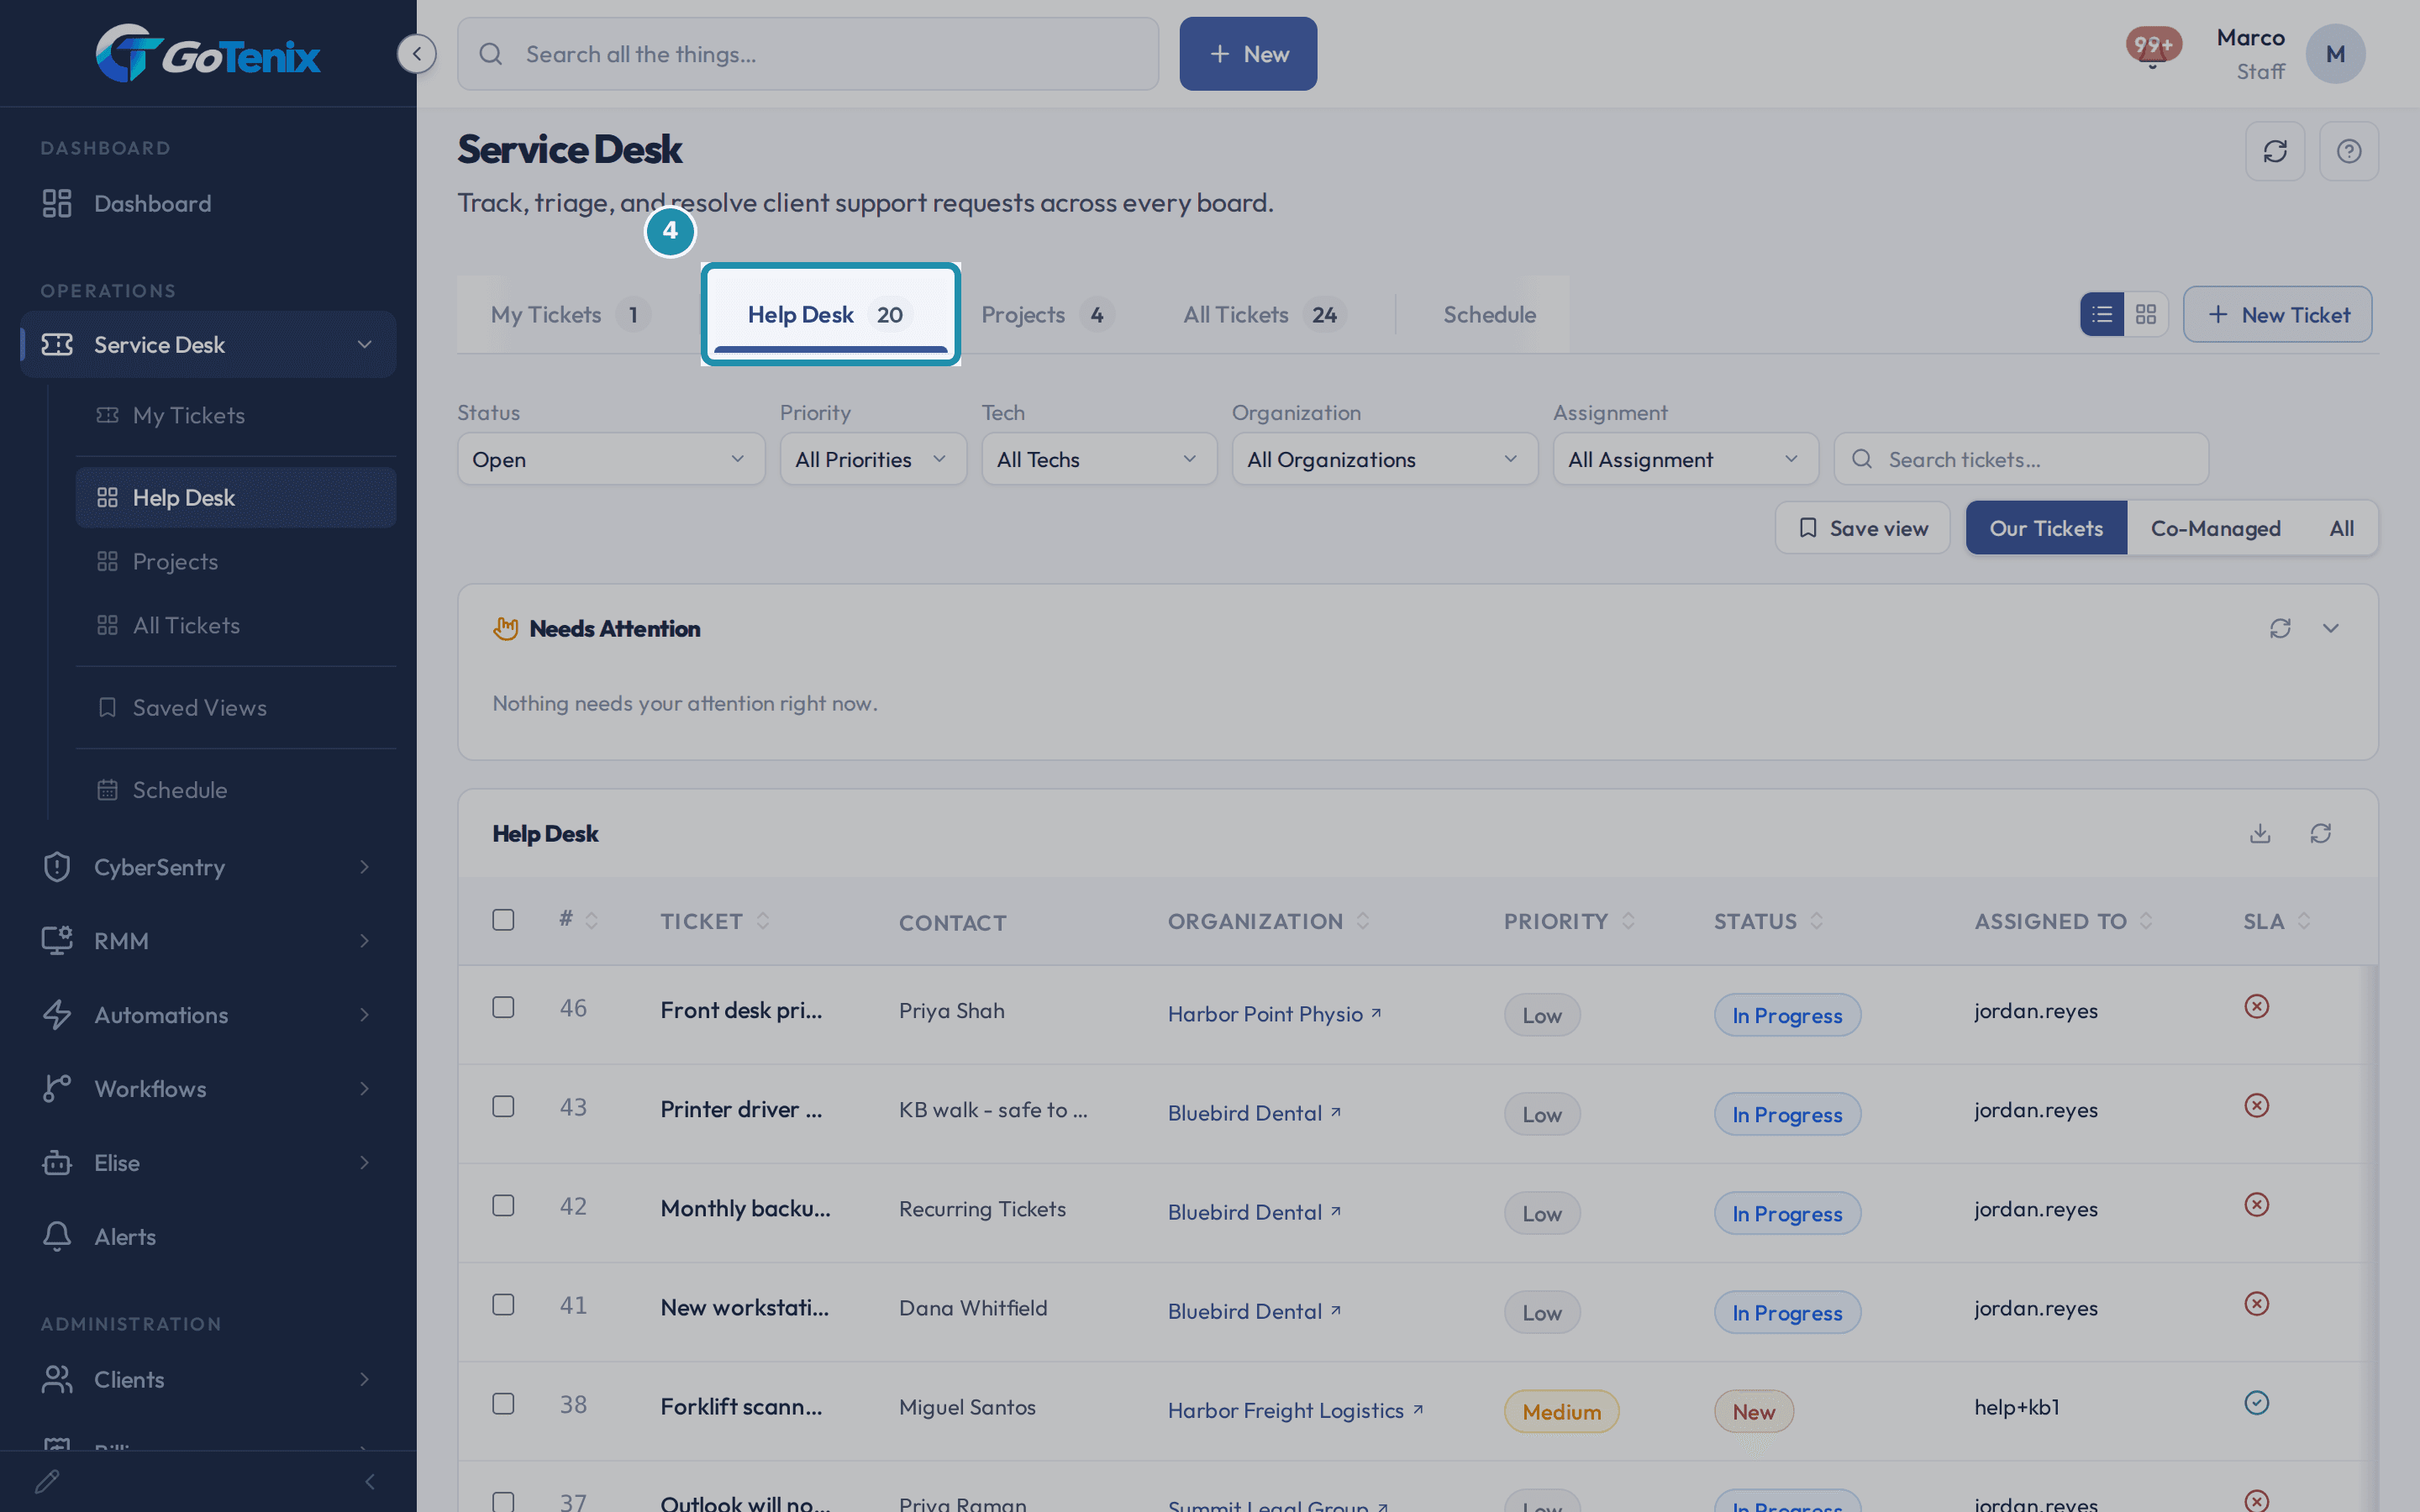2420x1512 pixels.
Task: Click the Marco user avatar
Action: point(2335,54)
